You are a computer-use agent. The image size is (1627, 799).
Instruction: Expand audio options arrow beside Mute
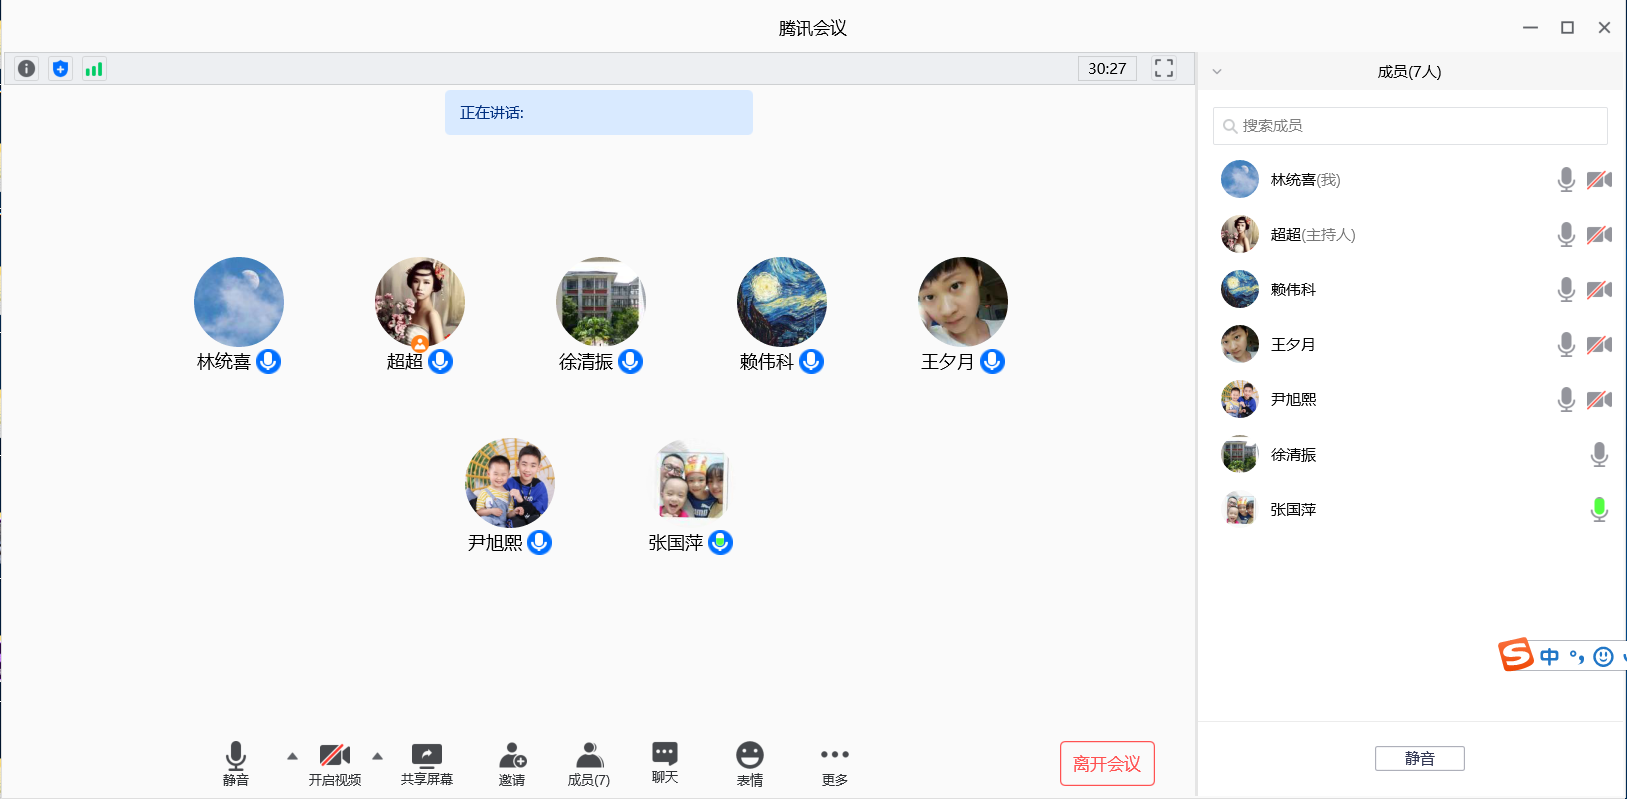click(x=292, y=756)
